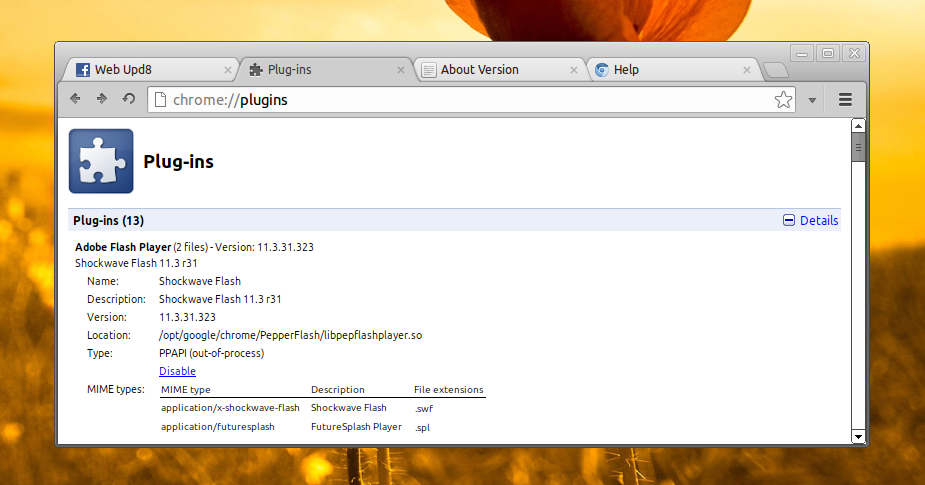
Task: Click the scrollbar down arrow
Action: pyautogui.click(x=858, y=437)
